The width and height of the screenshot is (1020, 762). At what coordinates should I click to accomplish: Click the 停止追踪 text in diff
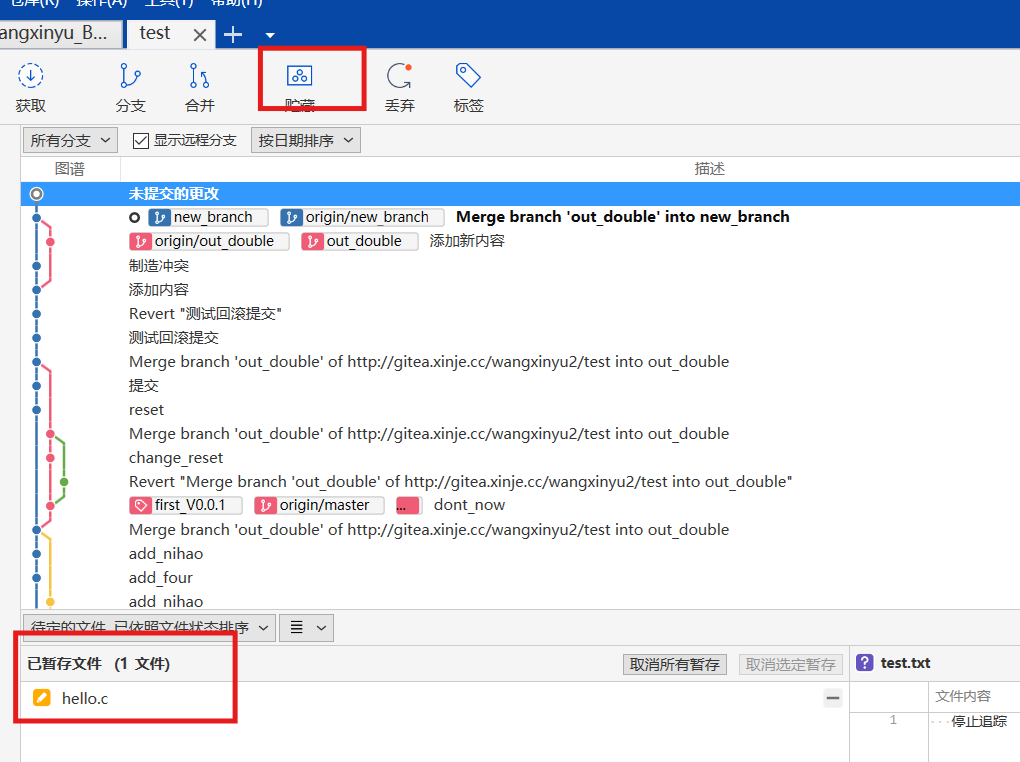[979, 721]
